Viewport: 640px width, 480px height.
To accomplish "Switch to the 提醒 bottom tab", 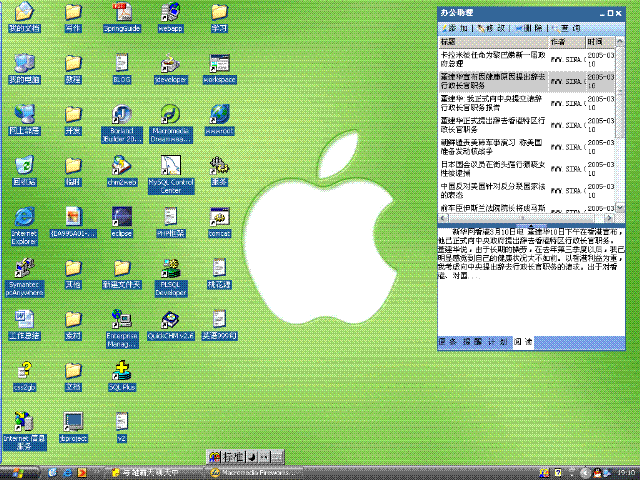I will 472,342.
